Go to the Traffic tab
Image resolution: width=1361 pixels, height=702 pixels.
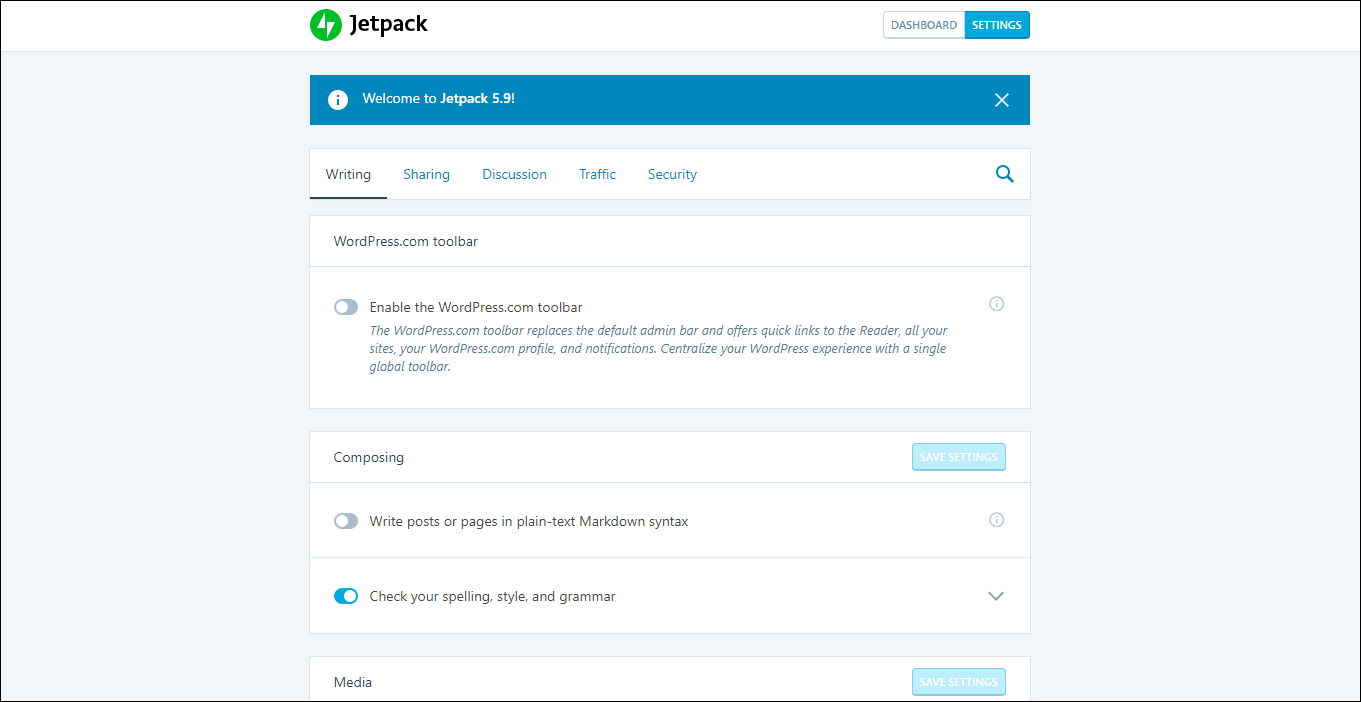(597, 174)
